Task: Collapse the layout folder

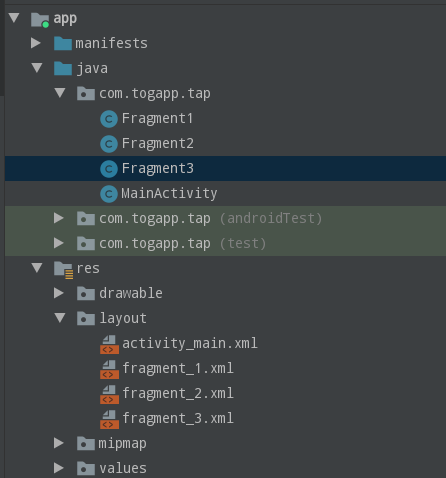Action: pos(60,318)
